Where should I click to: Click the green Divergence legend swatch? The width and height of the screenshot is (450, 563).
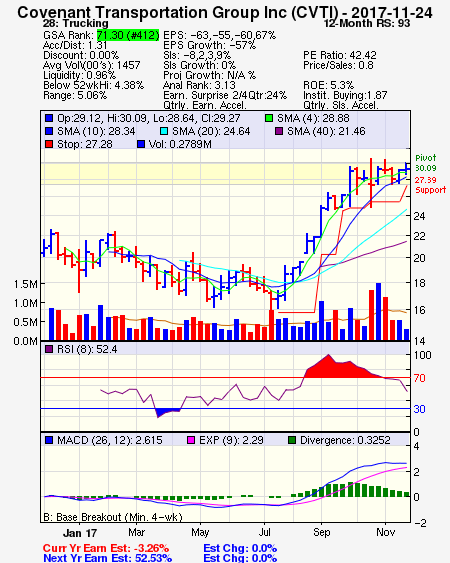[x=292, y=440]
